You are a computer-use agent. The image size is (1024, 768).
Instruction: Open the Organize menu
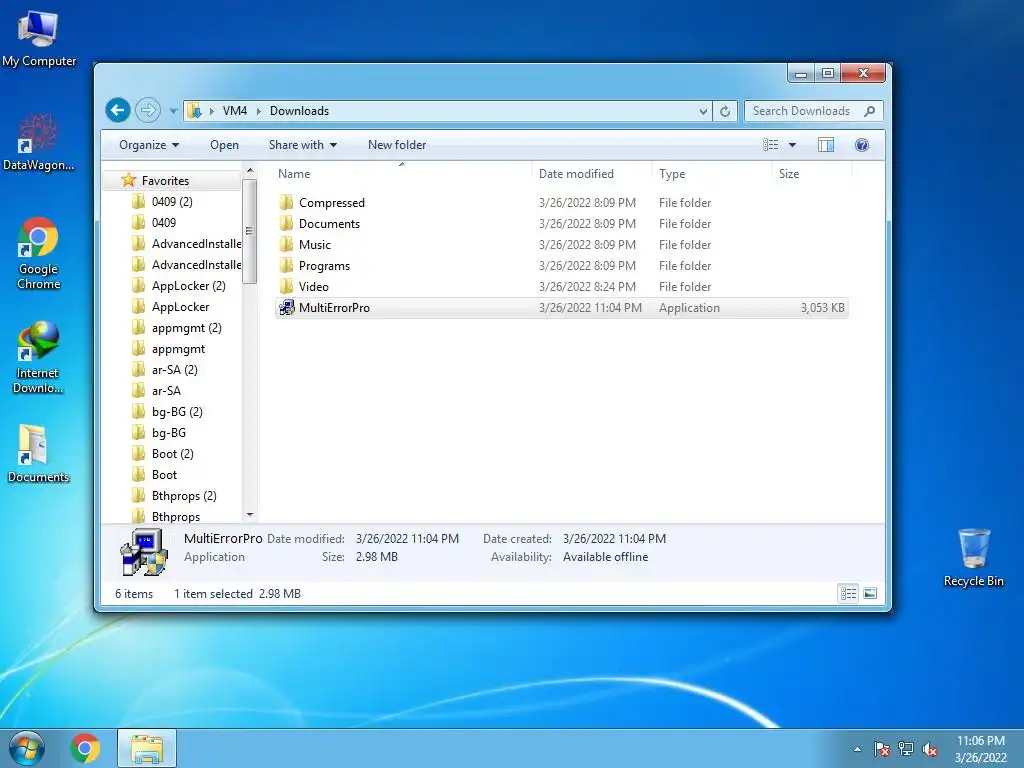point(149,145)
